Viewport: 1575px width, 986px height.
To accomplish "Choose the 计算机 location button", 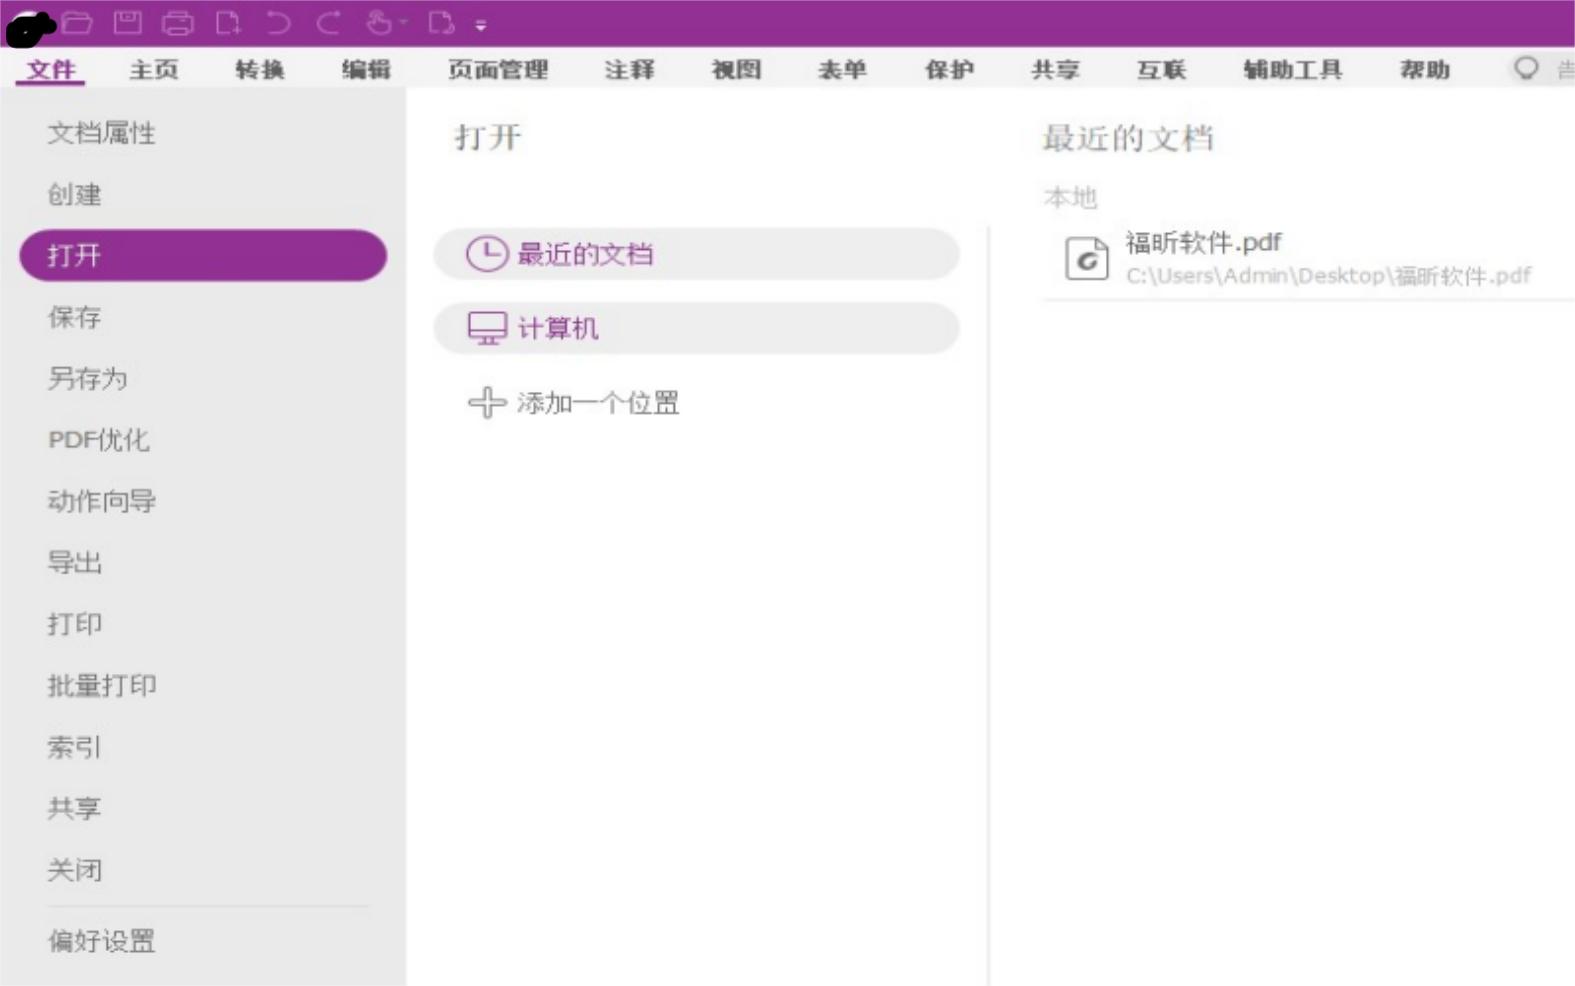I will (696, 328).
